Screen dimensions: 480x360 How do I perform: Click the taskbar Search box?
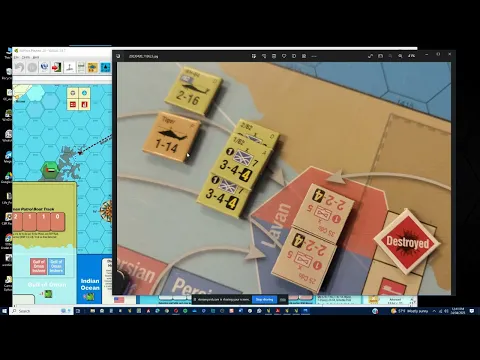coord(42,311)
